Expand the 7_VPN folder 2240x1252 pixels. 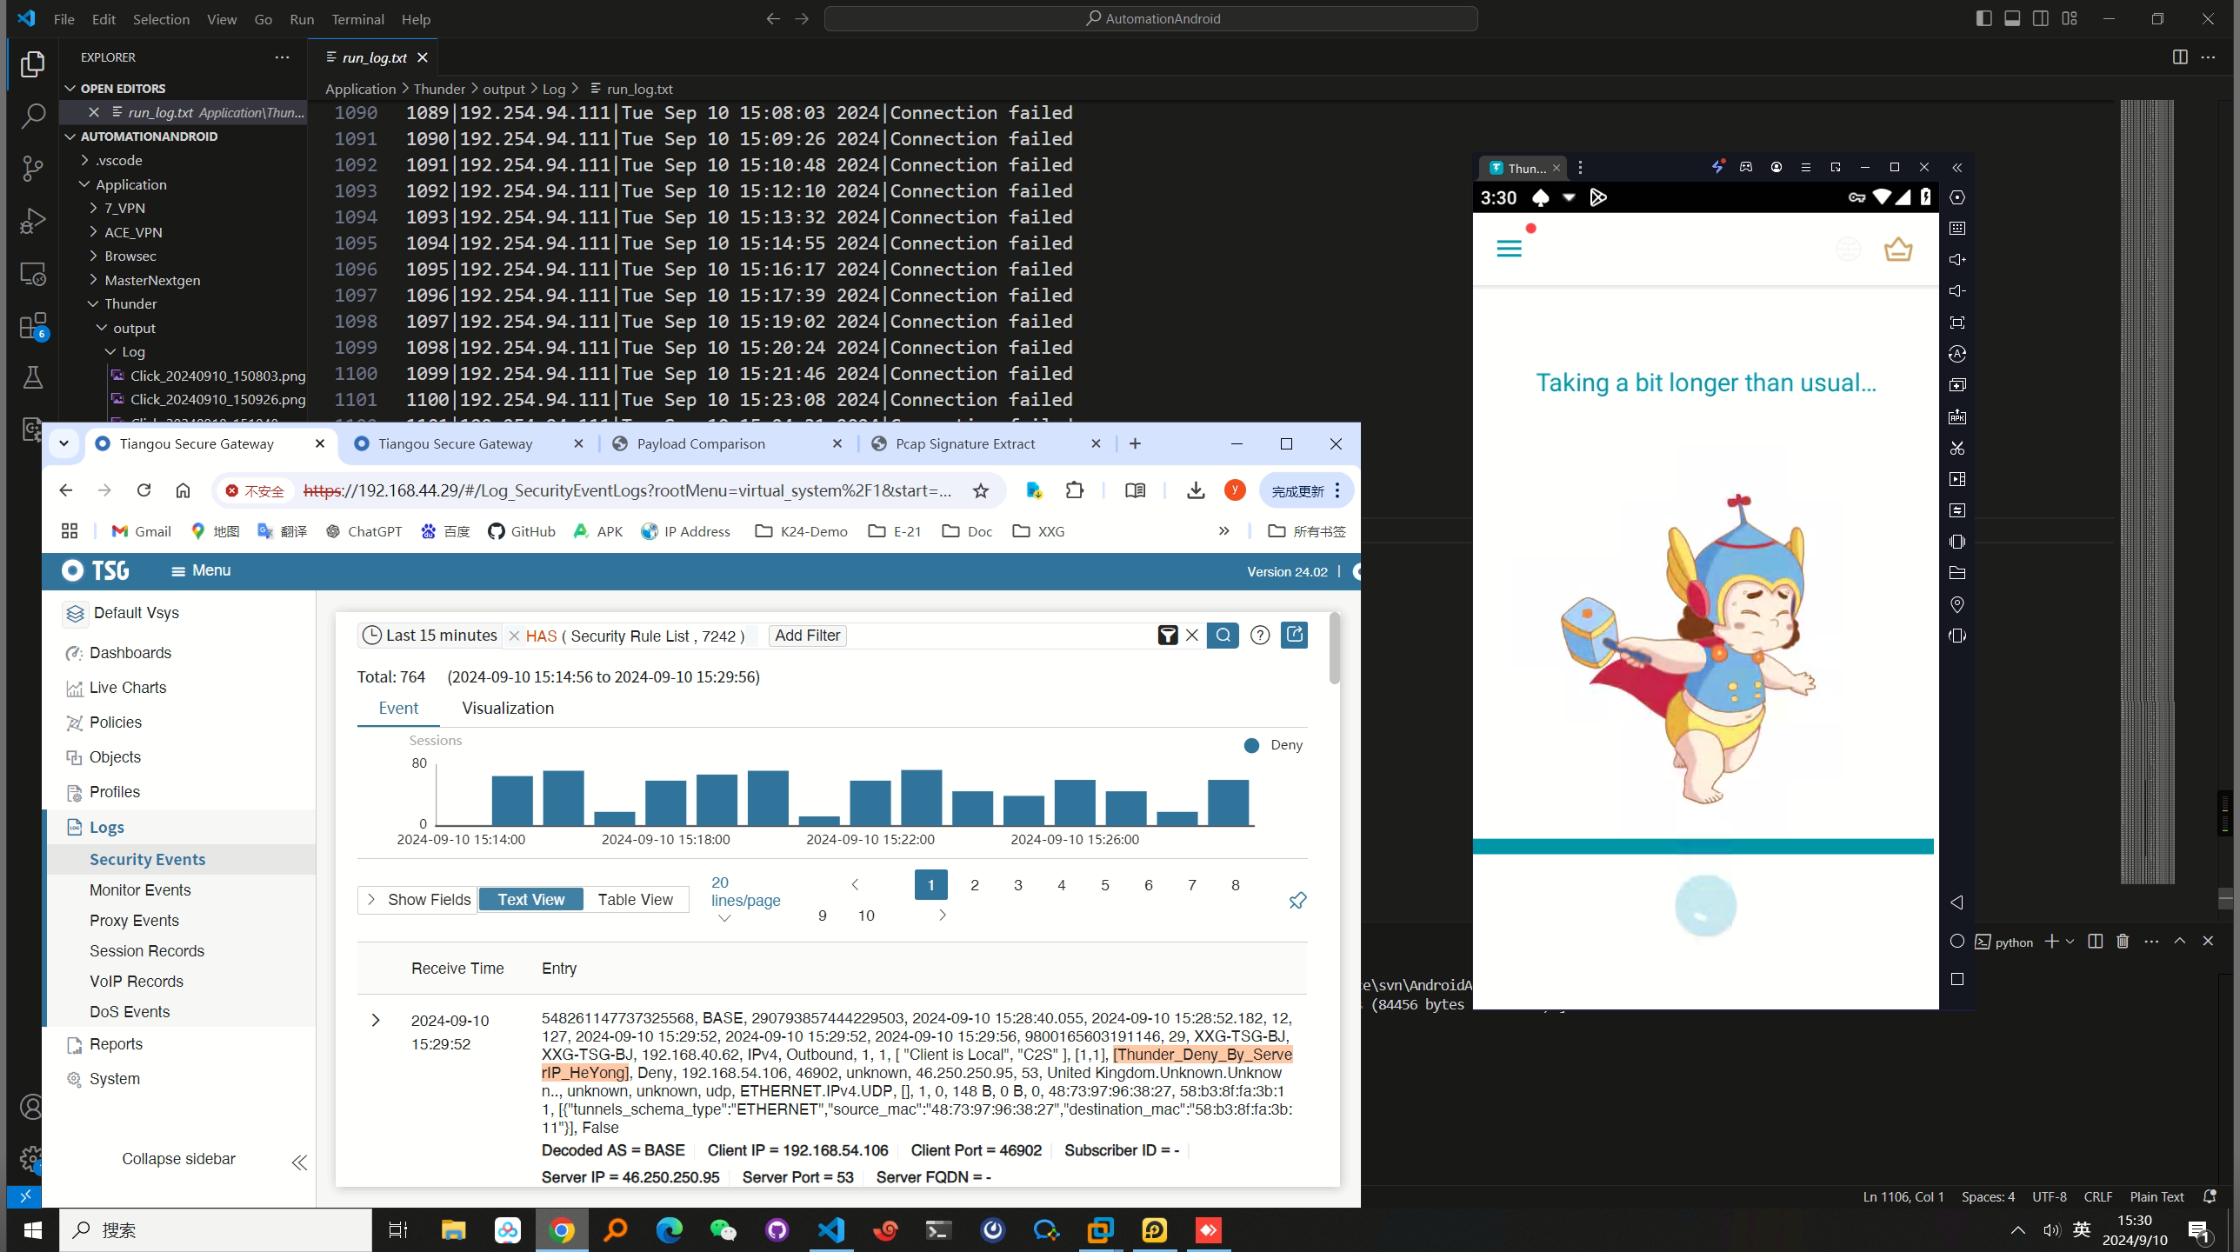click(124, 208)
